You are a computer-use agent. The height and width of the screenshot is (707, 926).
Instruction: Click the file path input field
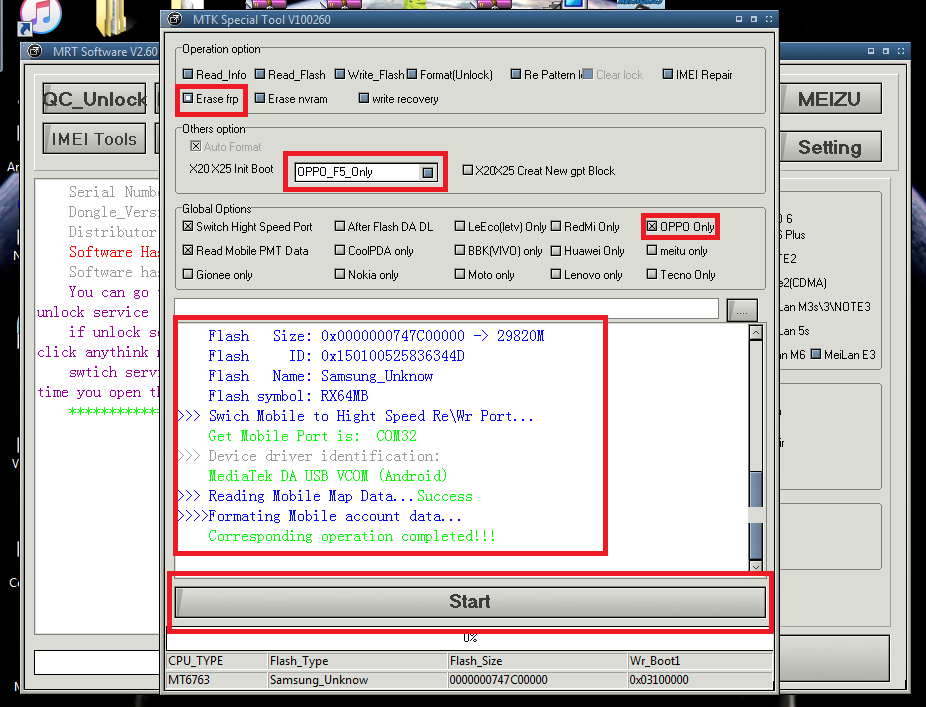click(x=446, y=308)
